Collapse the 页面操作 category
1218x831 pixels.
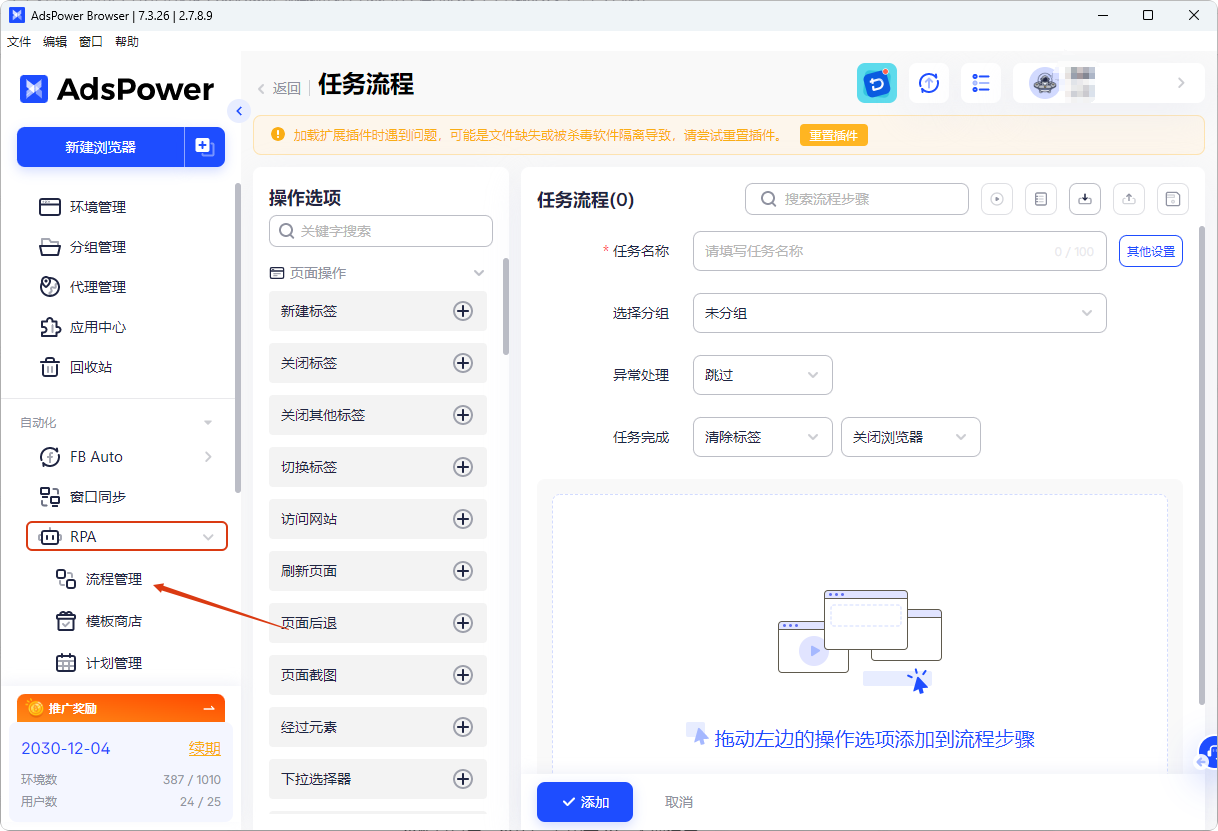479,273
